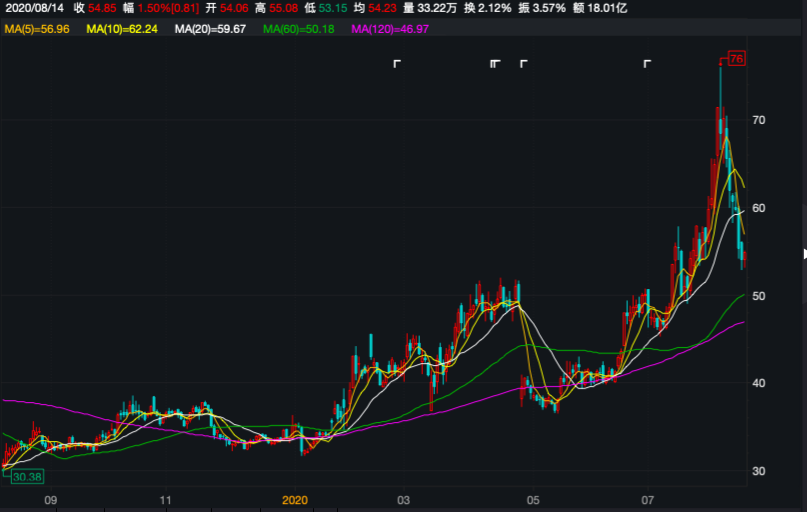Click the volume 33.22万 value in header
The image size is (807, 512).
(437, 8)
